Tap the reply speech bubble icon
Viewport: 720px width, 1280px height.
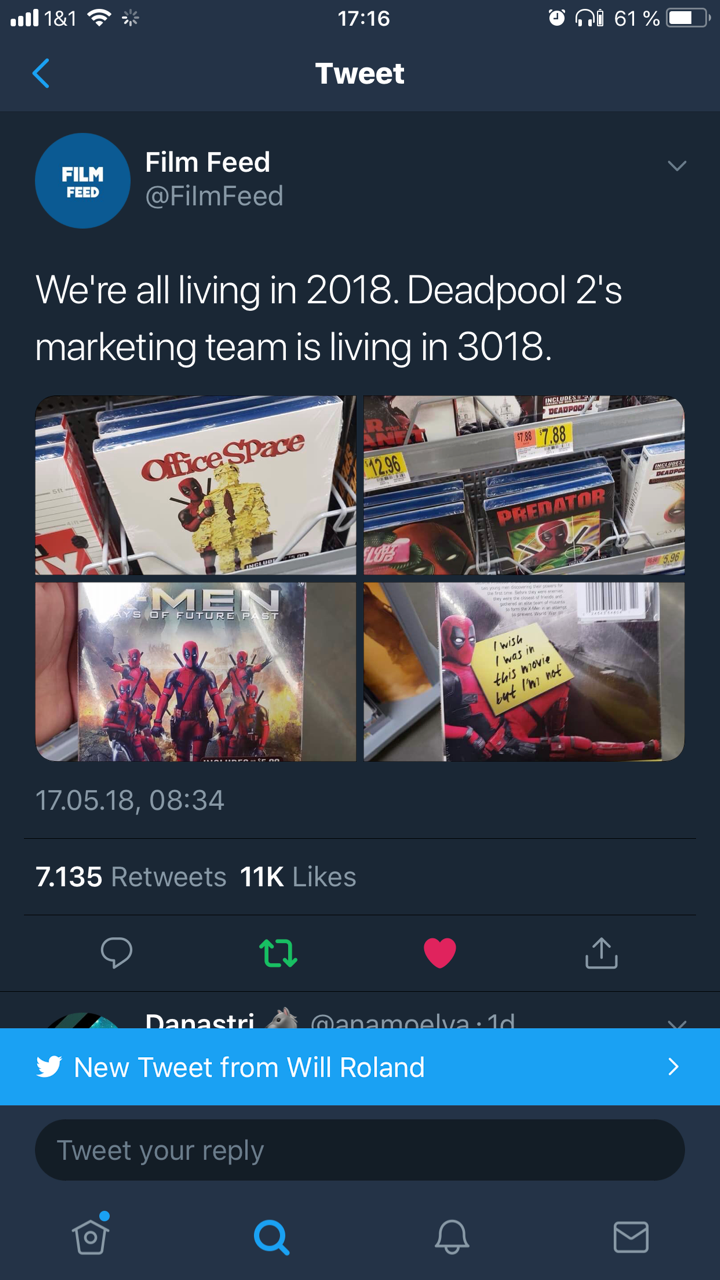(117, 953)
